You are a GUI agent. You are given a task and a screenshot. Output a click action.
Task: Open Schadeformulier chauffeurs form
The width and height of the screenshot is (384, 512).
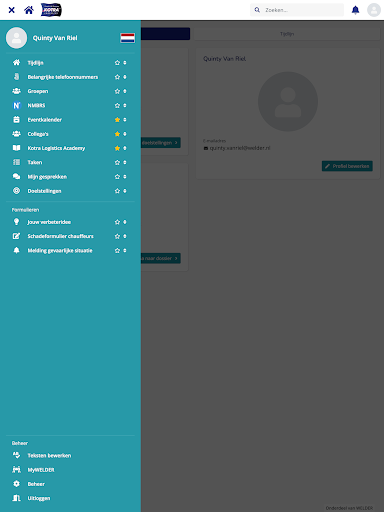tap(60, 236)
